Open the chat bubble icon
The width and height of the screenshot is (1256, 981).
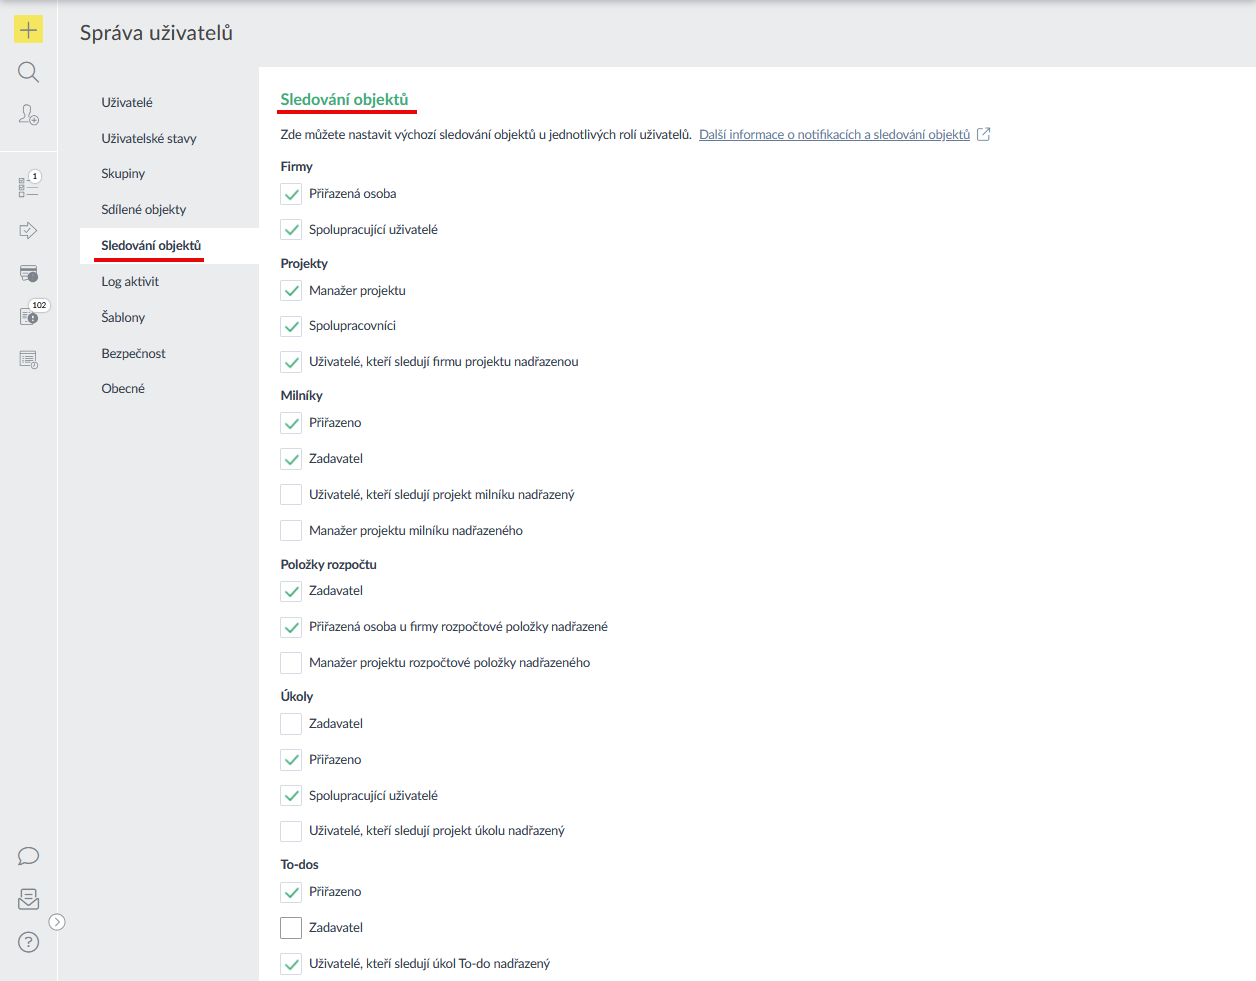click(28, 856)
